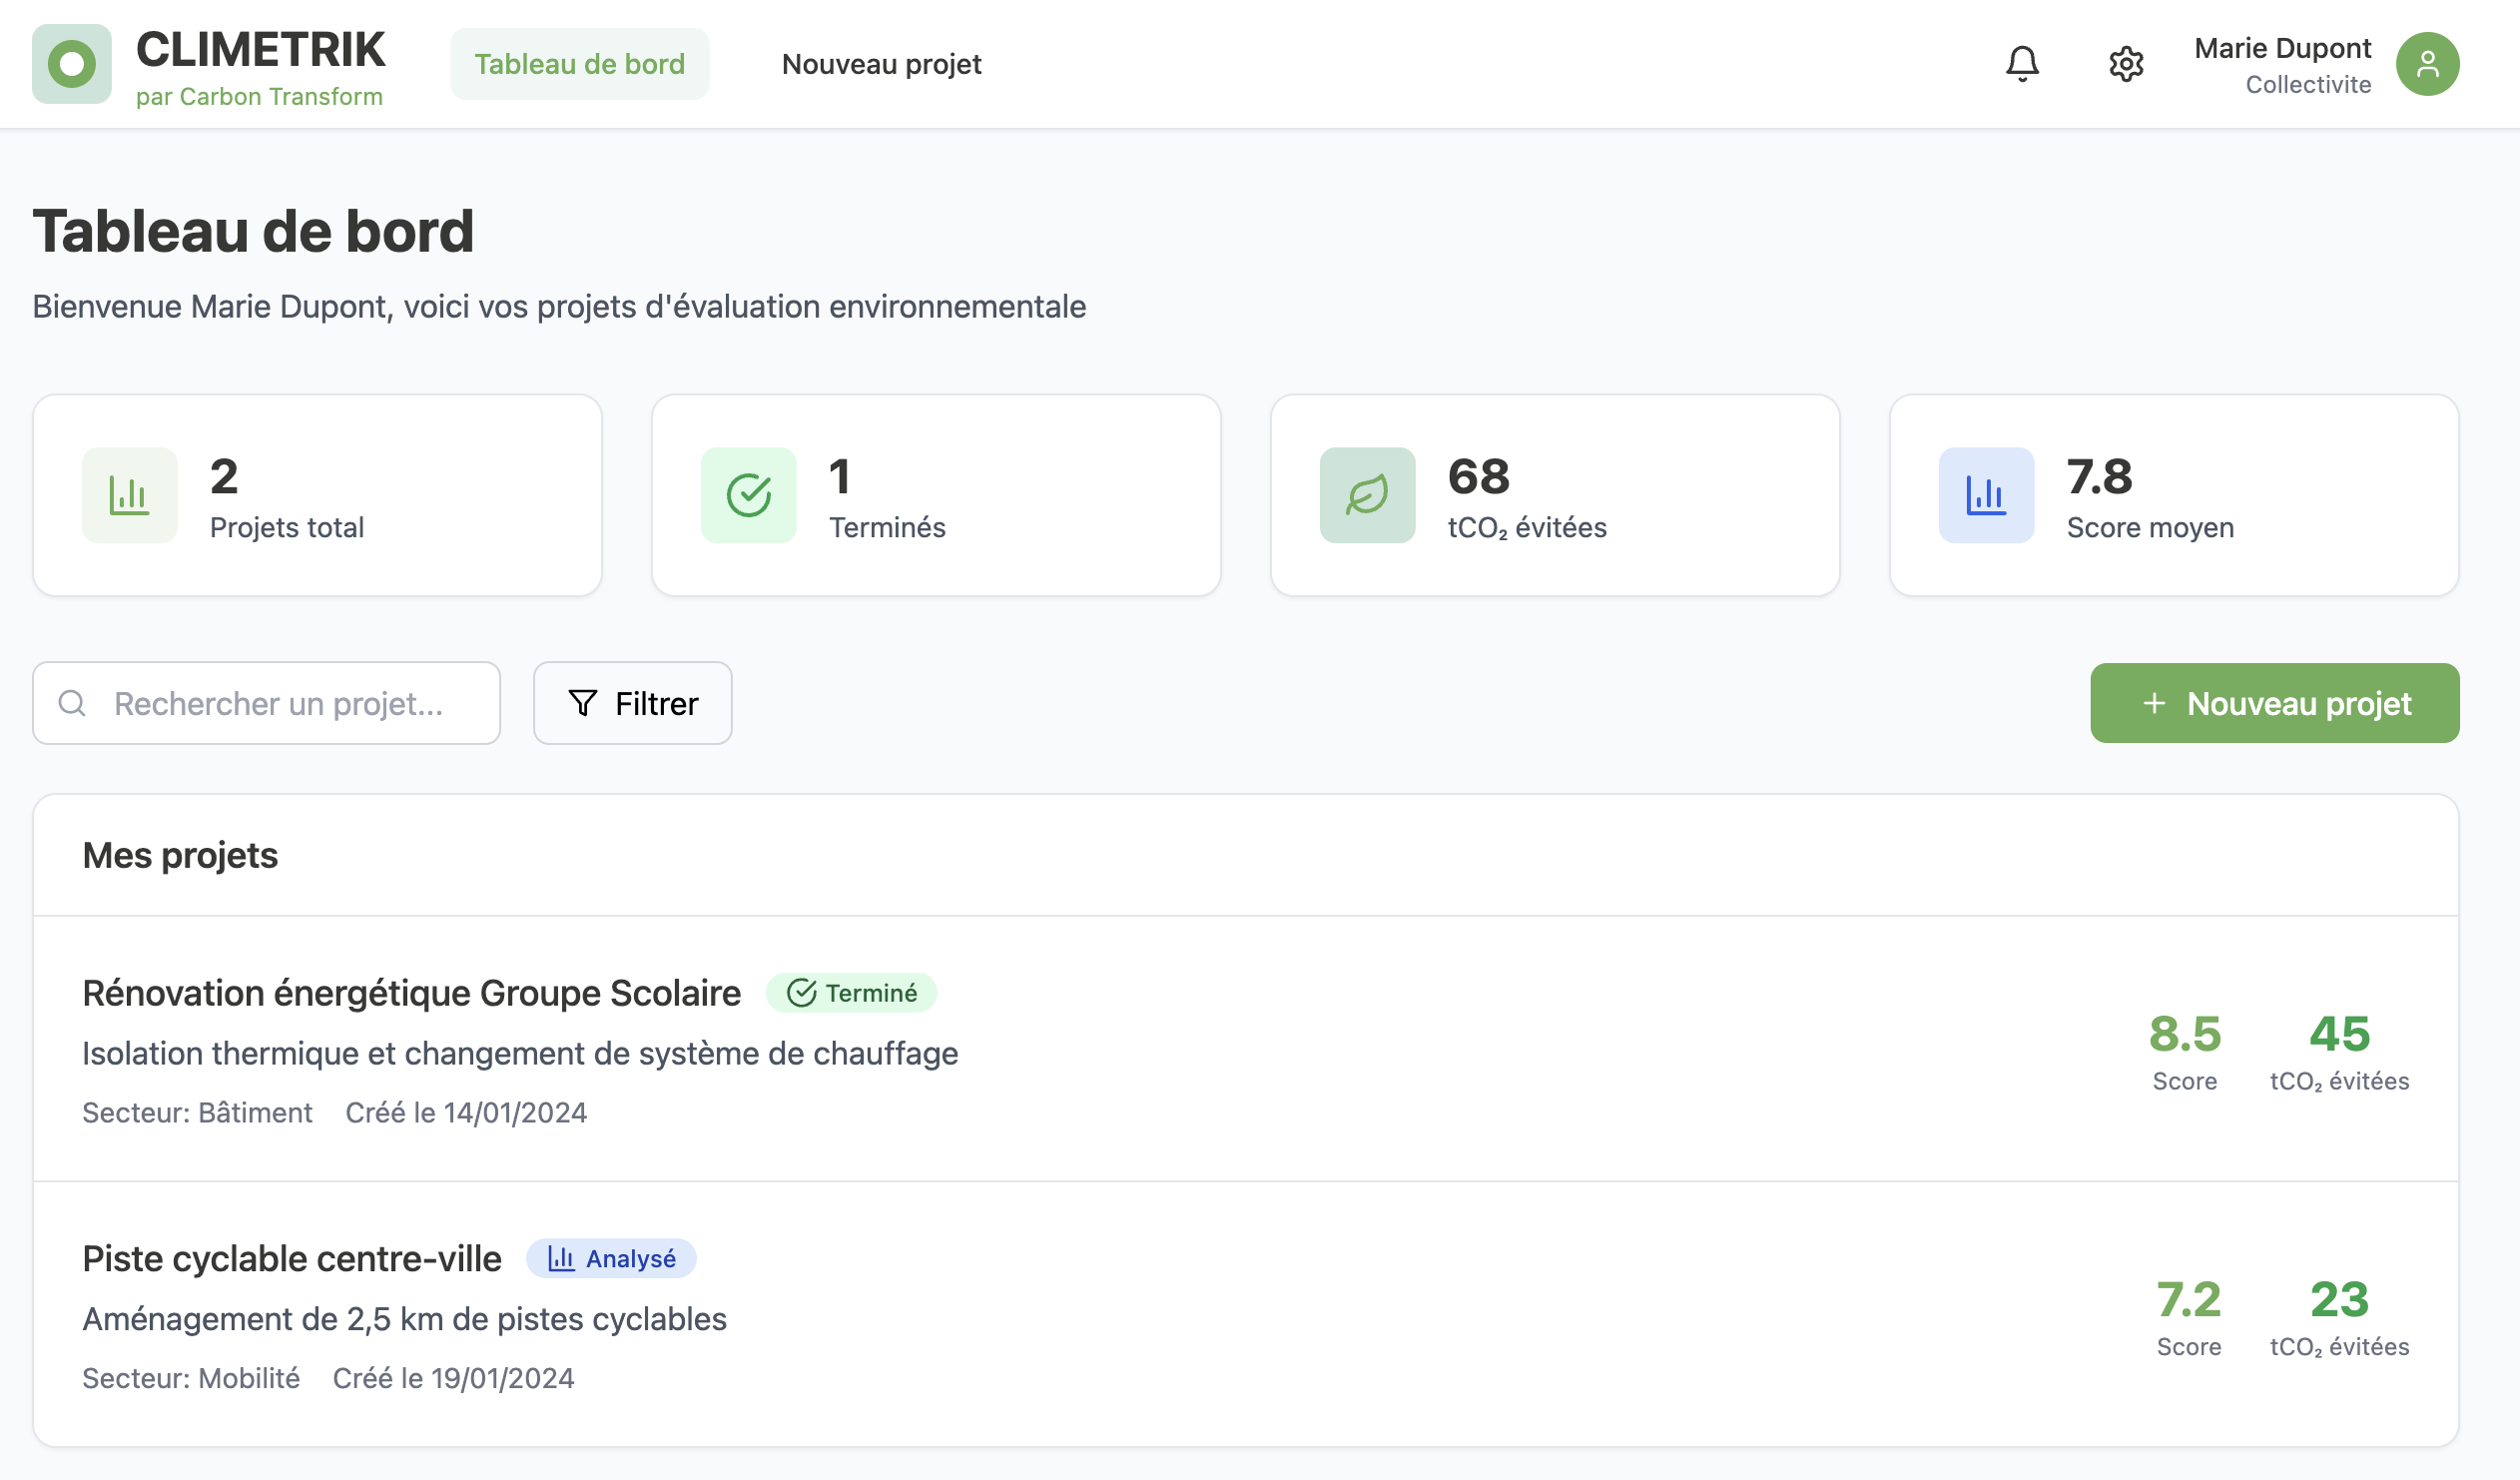Click the blue Score moyen chart icon

[1985, 495]
